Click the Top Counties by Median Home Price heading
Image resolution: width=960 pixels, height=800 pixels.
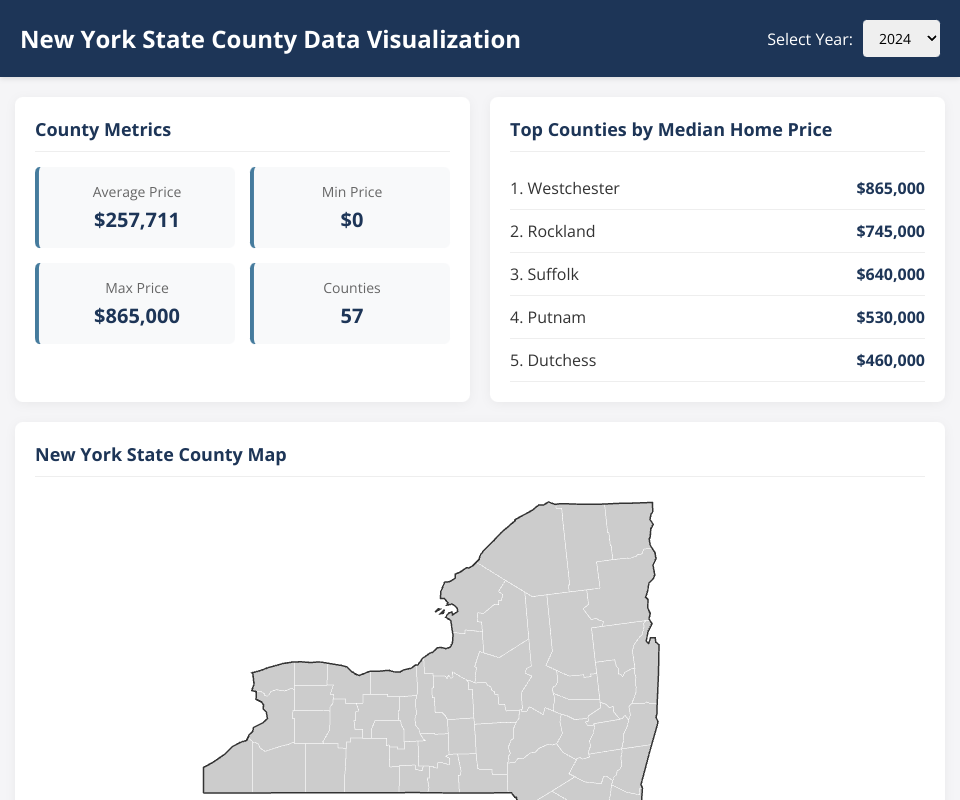(x=670, y=129)
